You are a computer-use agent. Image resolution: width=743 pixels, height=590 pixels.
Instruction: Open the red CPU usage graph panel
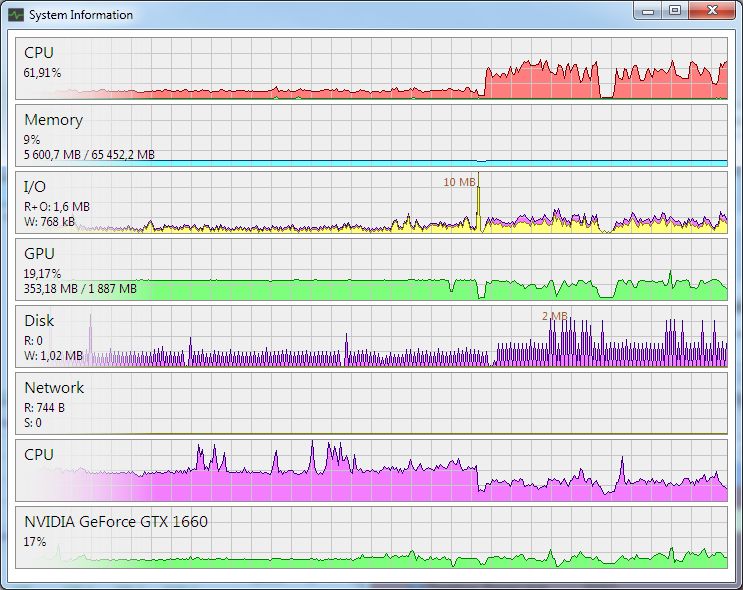point(371,69)
